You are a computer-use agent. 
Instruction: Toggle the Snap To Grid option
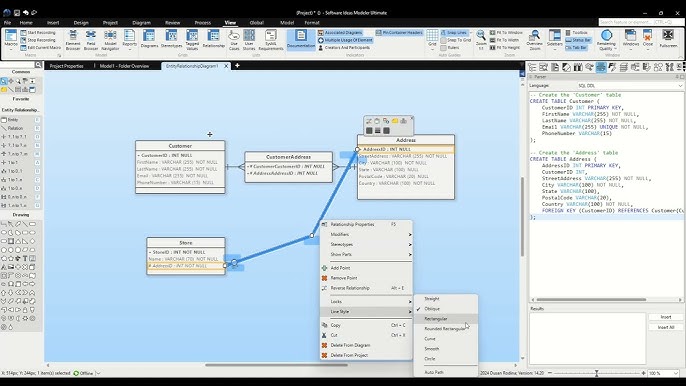(456, 40)
